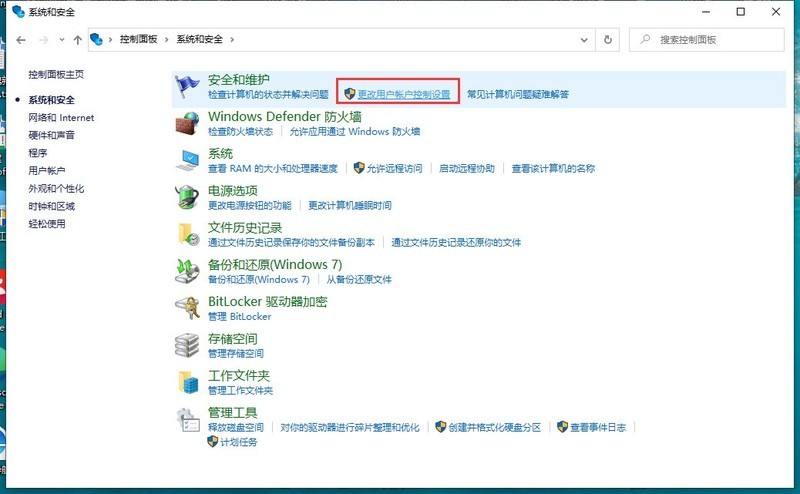Select 外观和个性化 in the sidebar
800x494 pixels.
56,188
